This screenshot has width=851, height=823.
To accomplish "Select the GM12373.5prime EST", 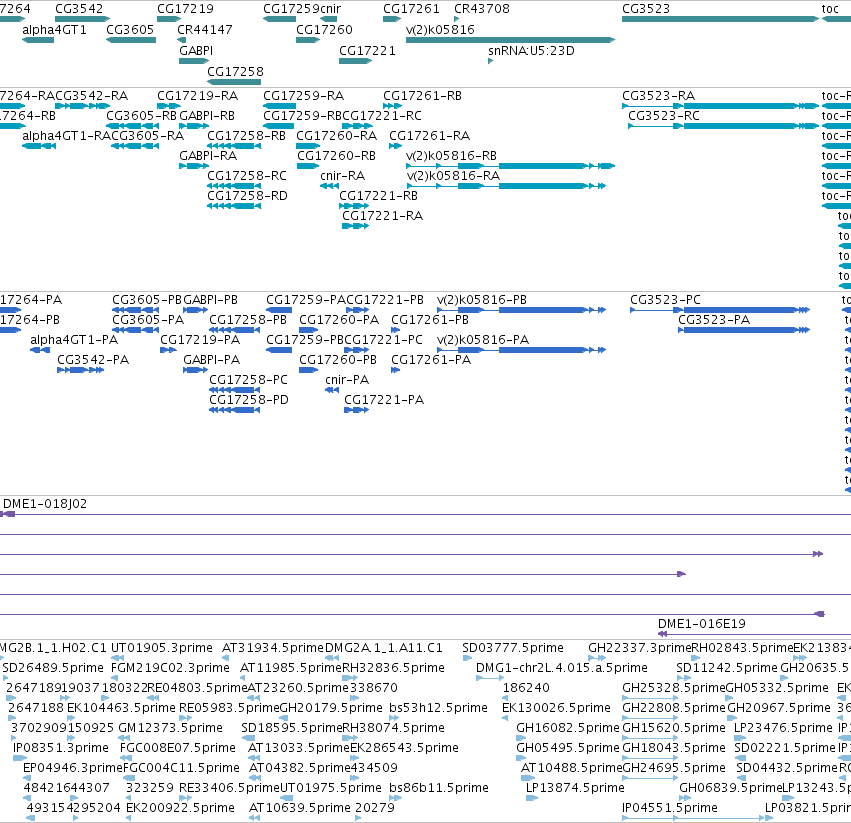I will point(124,738).
